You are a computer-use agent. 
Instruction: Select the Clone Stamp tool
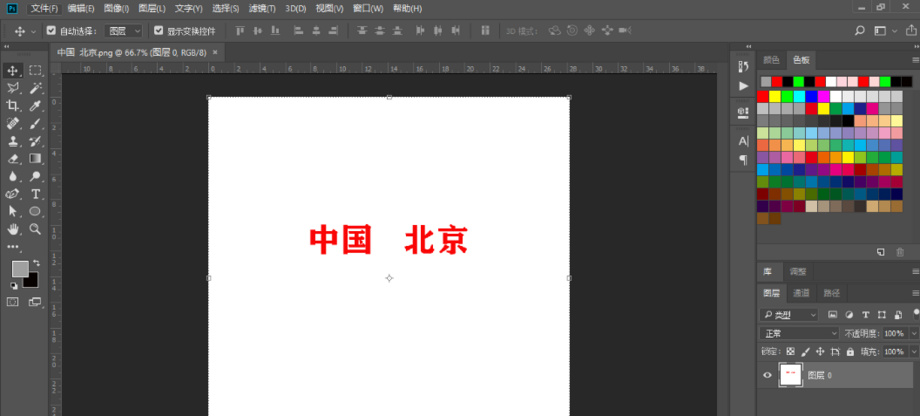[13, 141]
